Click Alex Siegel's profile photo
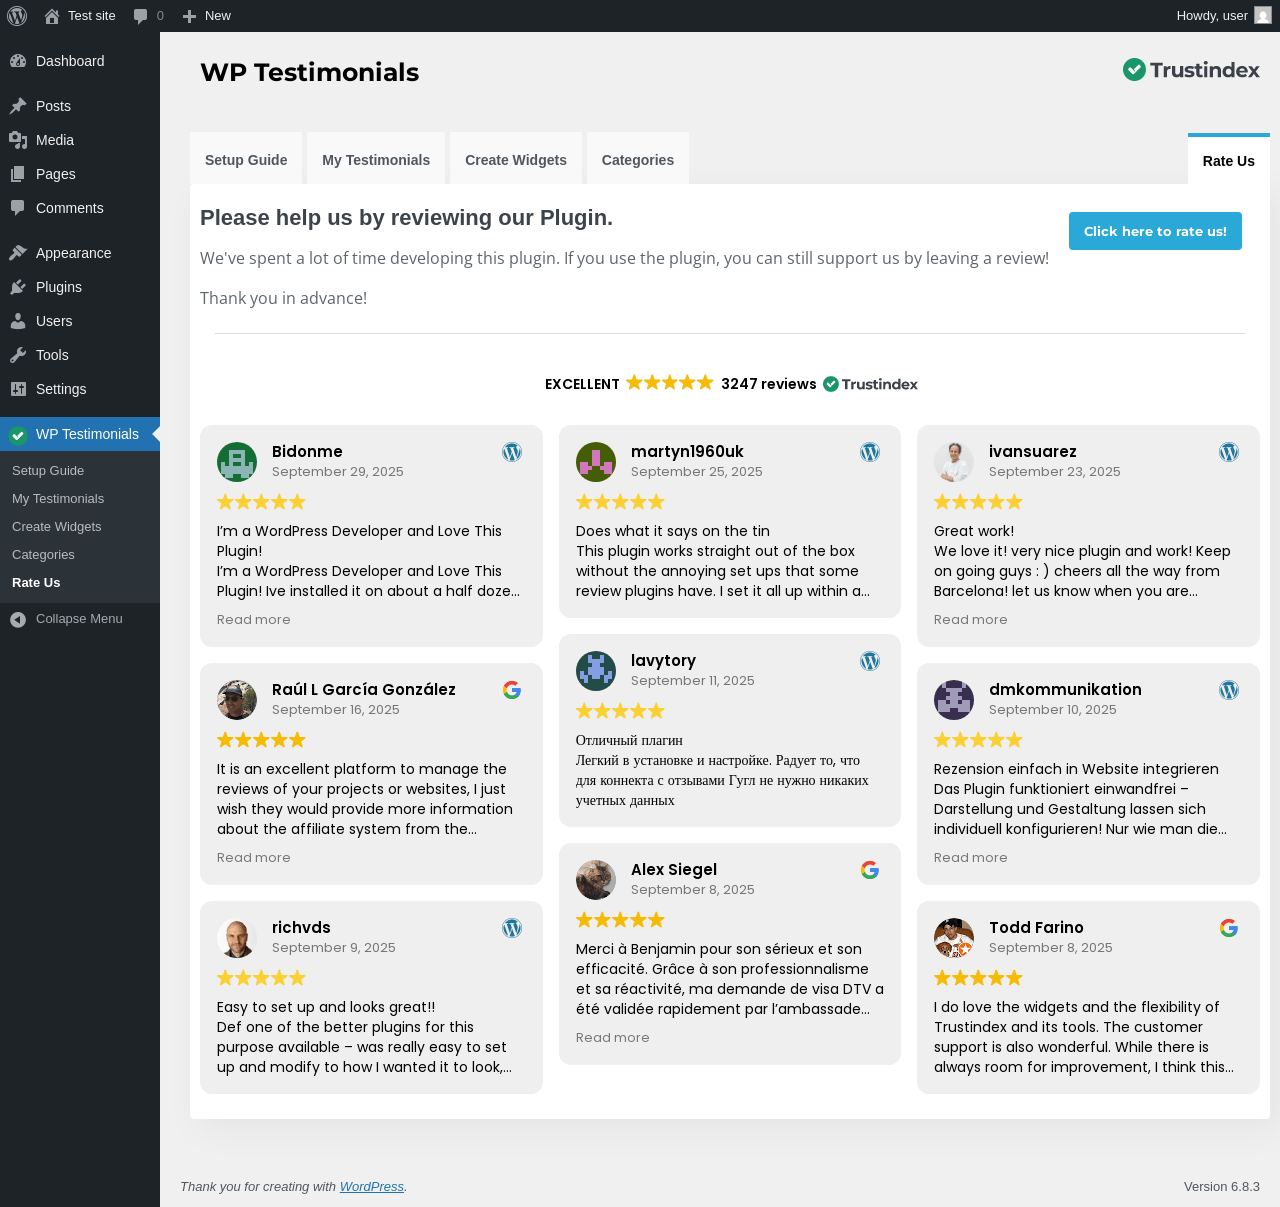The width and height of the screenshot is (1280, 1207). click(596, 880)
